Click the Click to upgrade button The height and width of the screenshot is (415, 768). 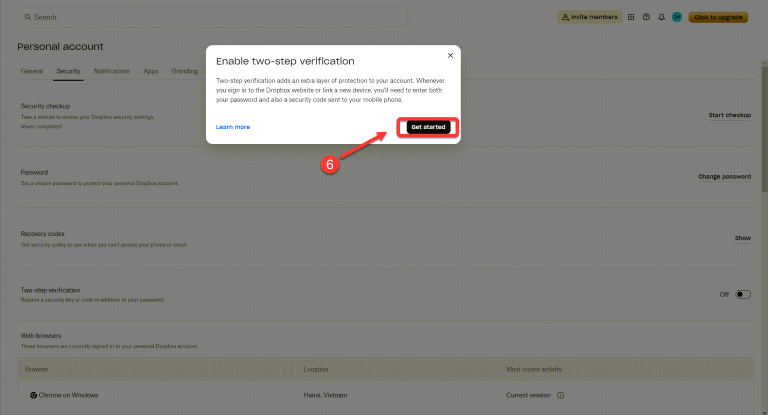(x=718, y=17)
